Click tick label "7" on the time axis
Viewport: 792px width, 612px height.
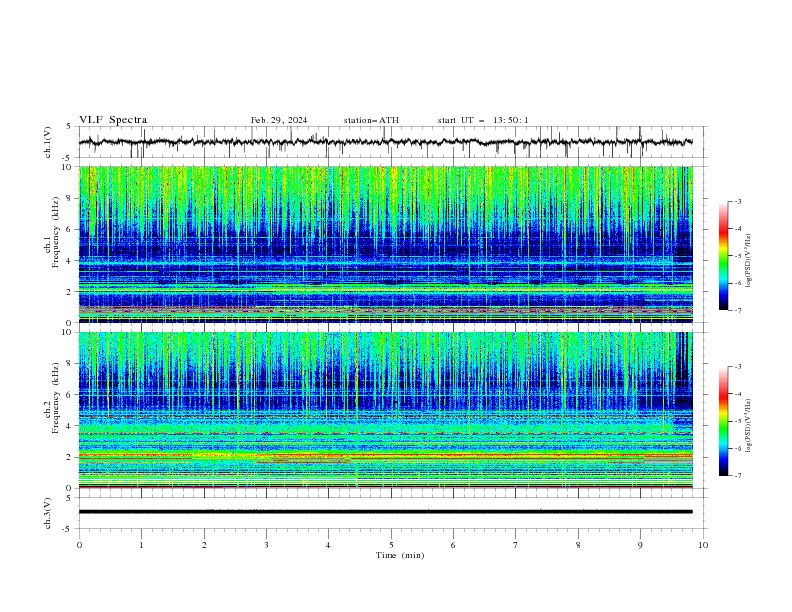pyautogui.click(x=515, y=545)
